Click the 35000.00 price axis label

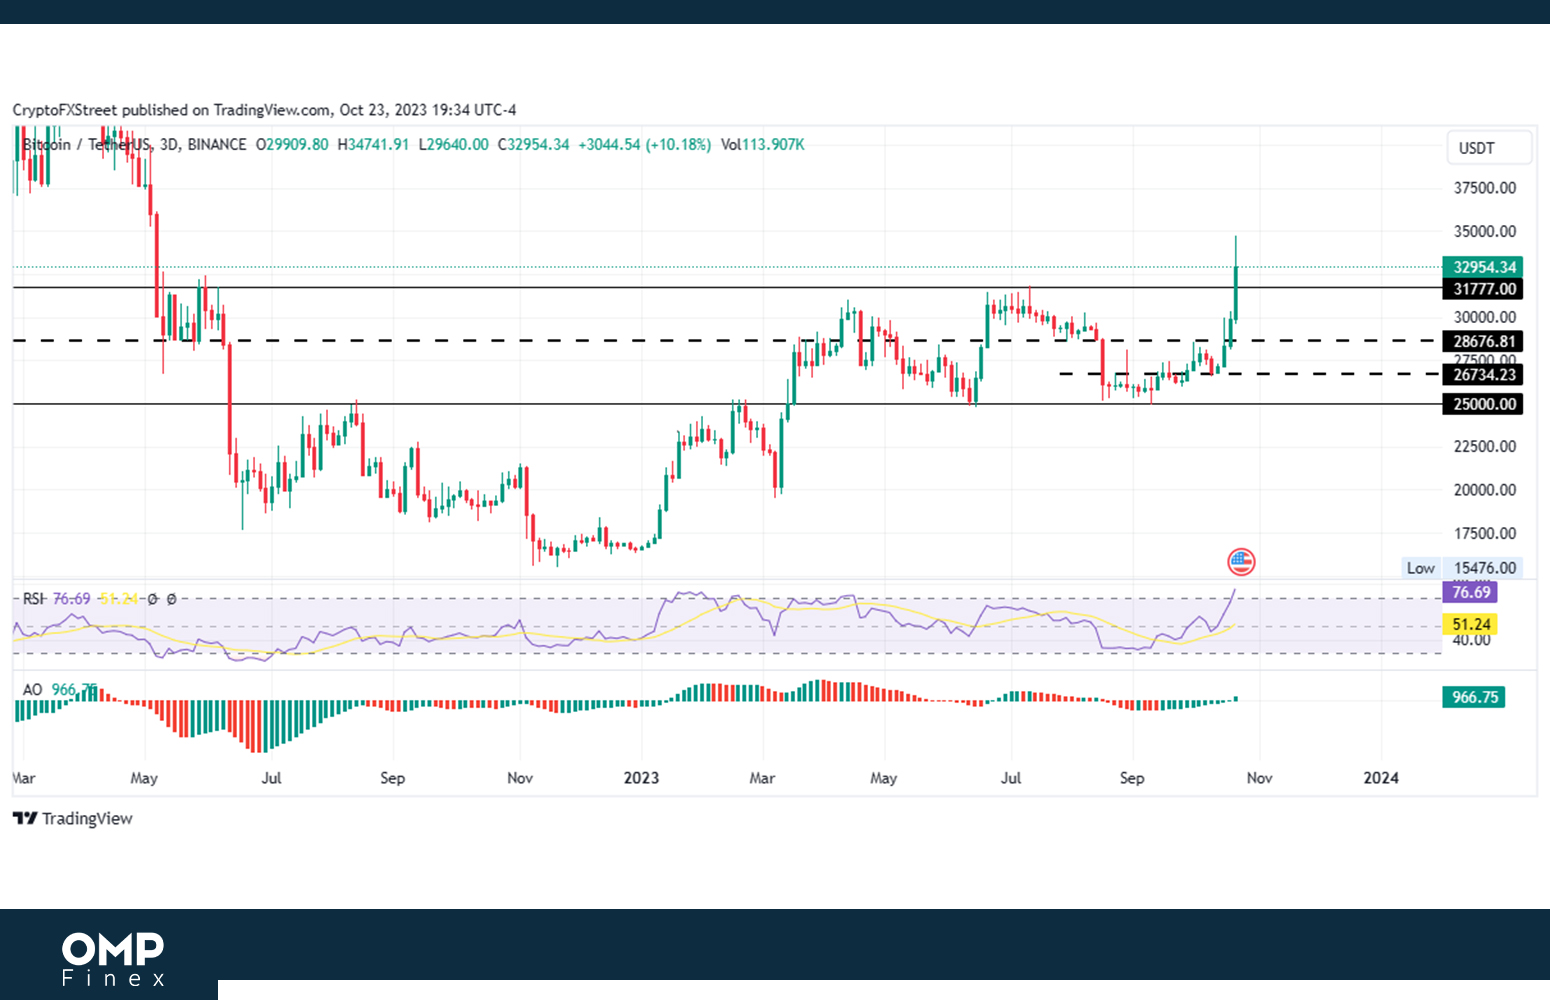[x=1485, y=231]
